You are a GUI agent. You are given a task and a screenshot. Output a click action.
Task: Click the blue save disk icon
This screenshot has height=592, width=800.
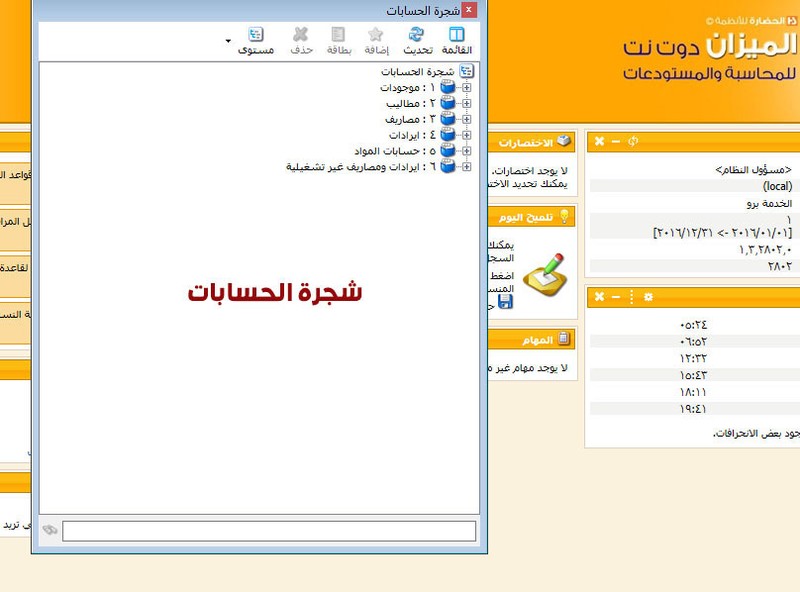(x=505, y=302)
